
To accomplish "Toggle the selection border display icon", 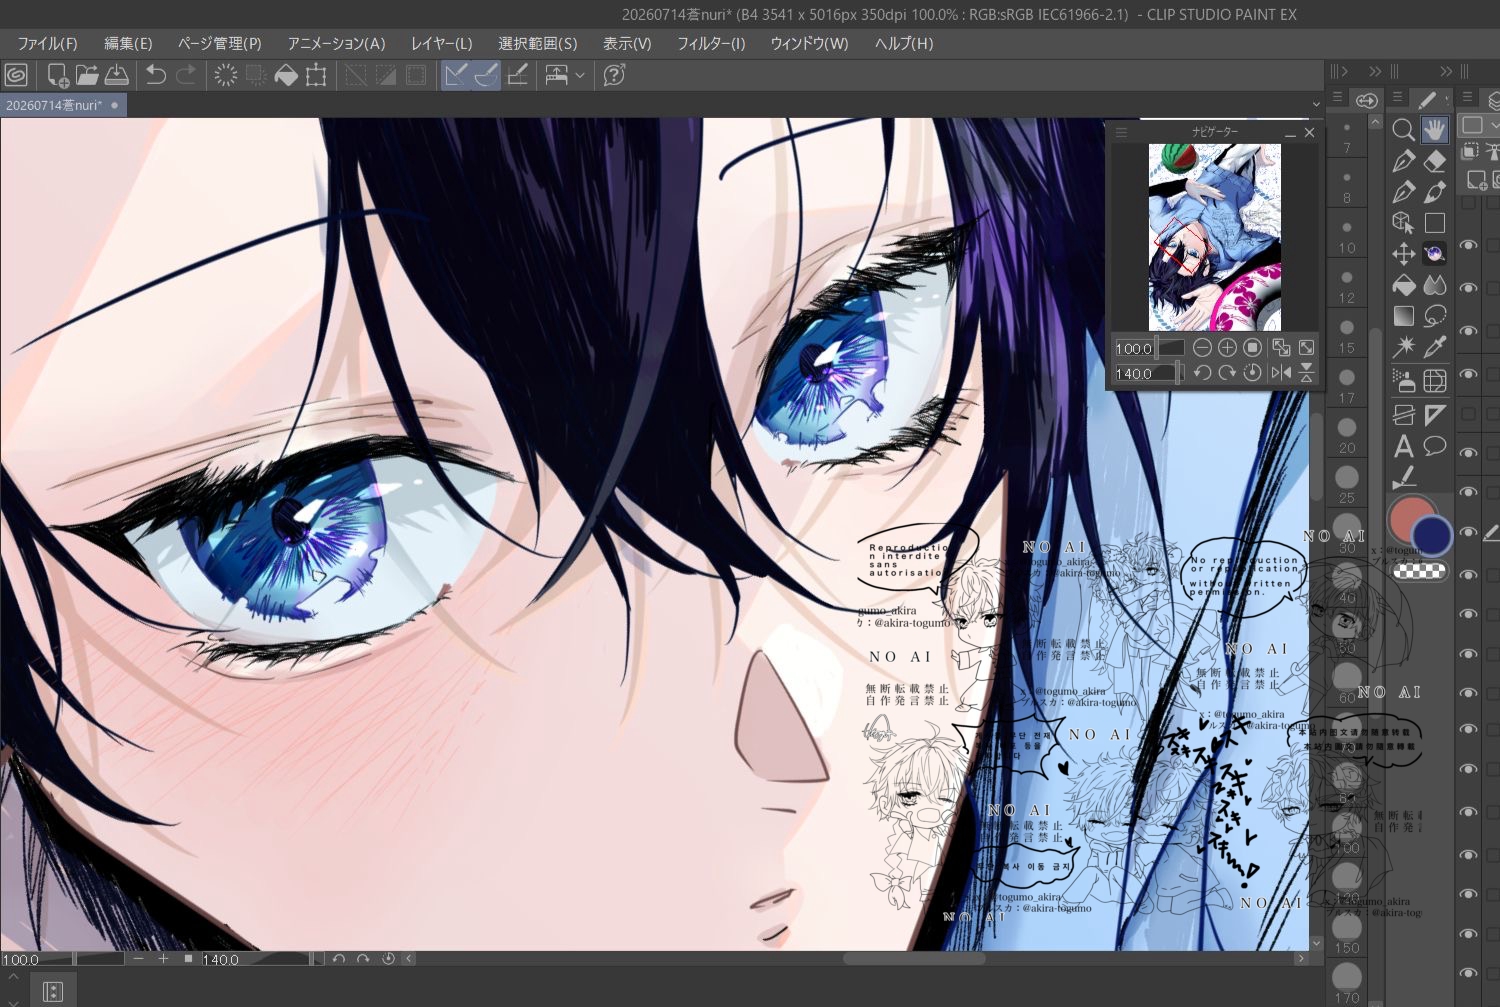I will coord(416,75).
